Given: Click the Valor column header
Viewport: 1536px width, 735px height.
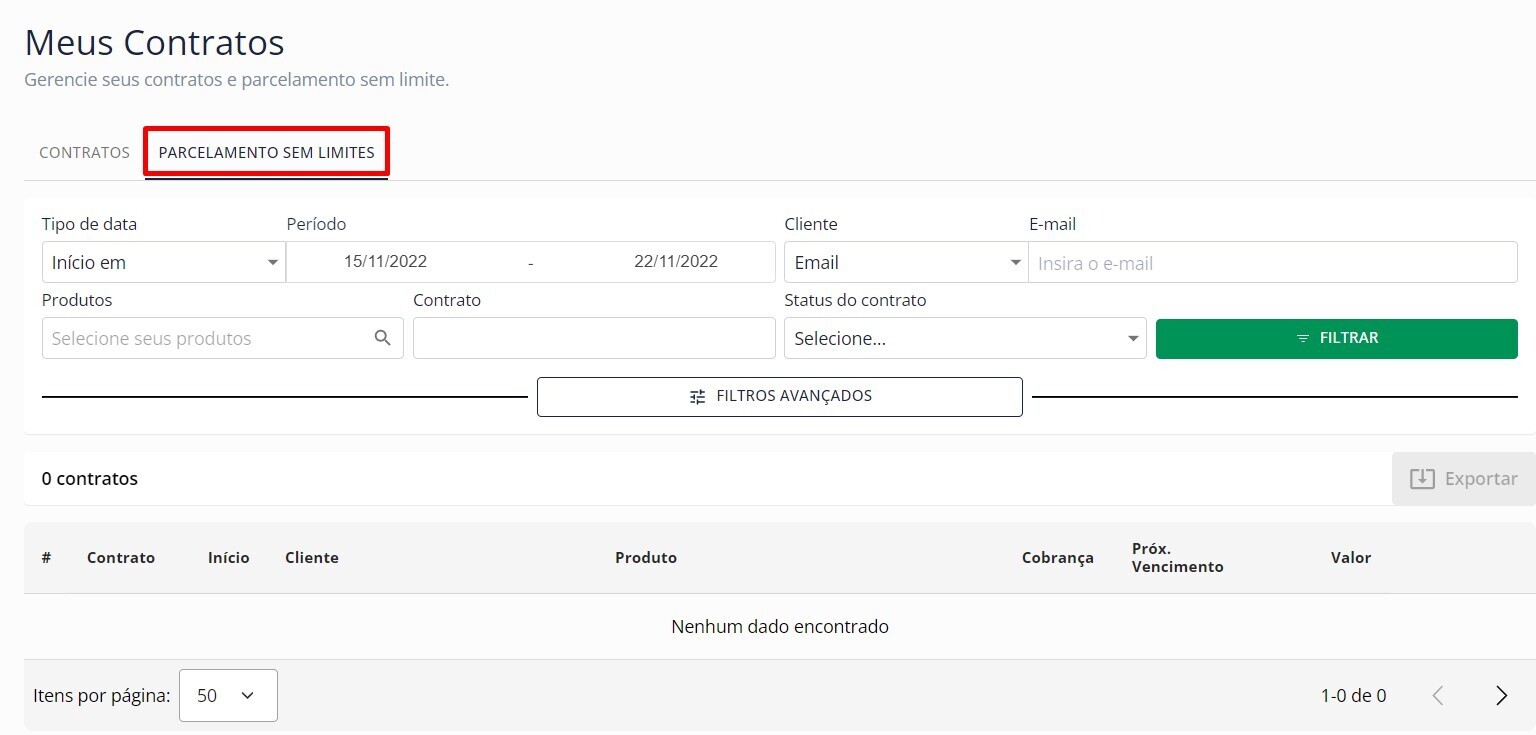Looking at the screenshot, I should (x=1350, y=558).
